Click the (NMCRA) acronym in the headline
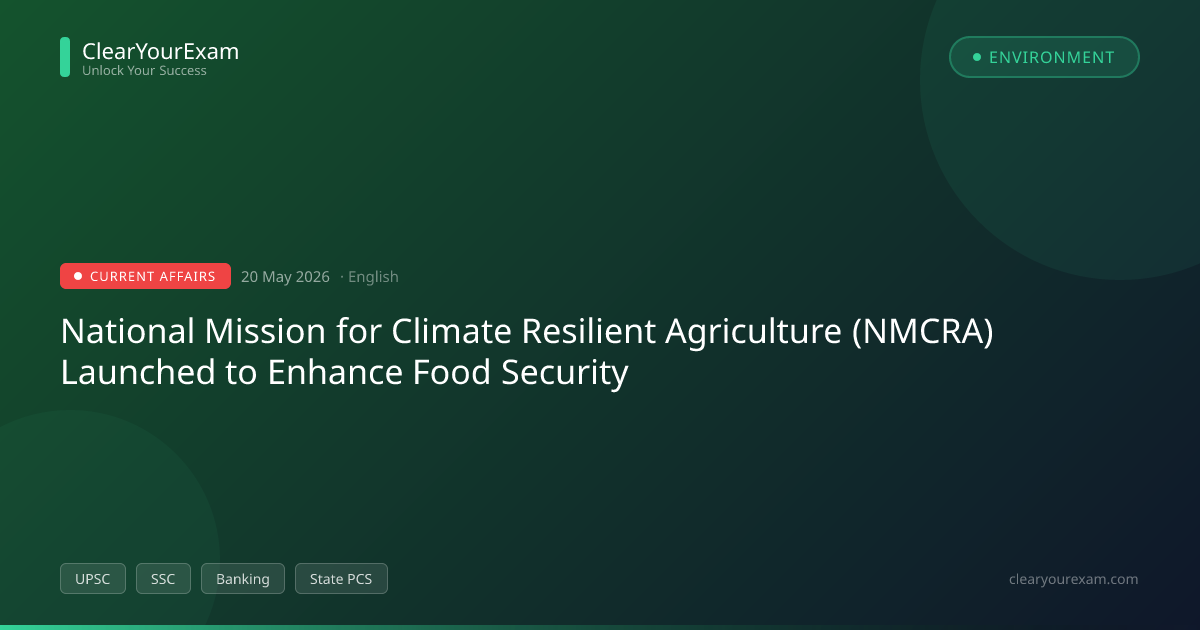 (x=922, y=332)
